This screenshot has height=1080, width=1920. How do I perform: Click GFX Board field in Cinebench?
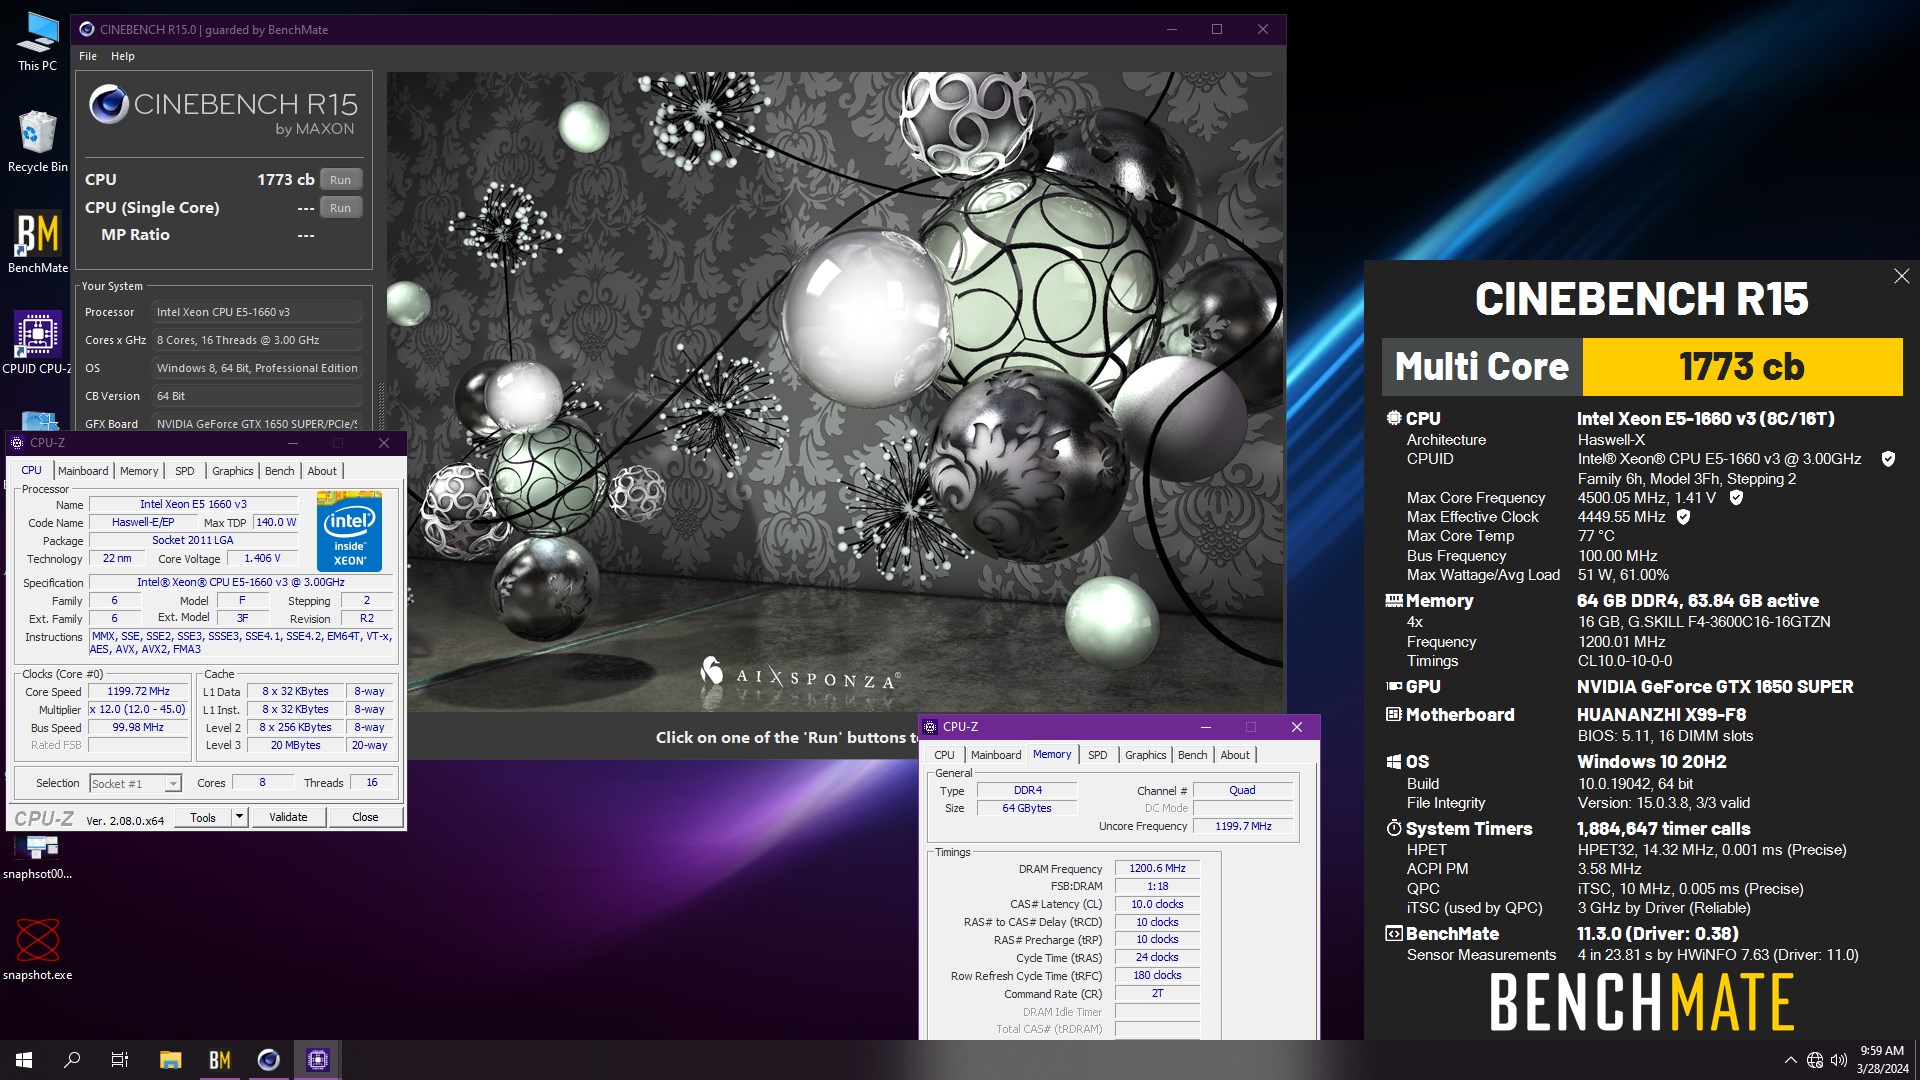pyautogui.click(x=257, y=424)
